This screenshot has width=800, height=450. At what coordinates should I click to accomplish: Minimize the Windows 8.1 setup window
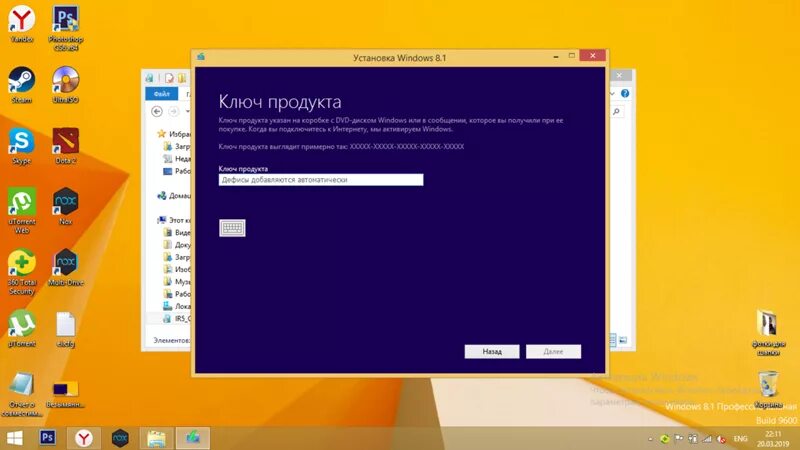pos(556,56)
